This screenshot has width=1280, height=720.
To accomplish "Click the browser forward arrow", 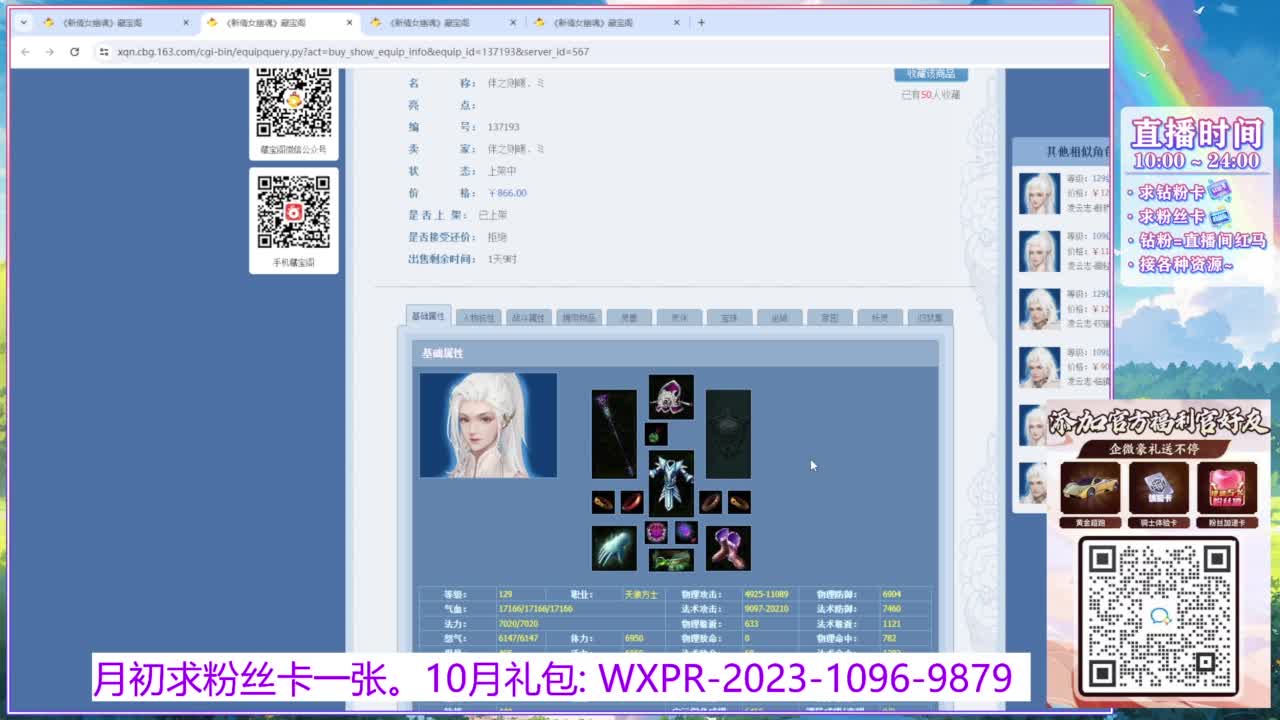I will [49, 51].
